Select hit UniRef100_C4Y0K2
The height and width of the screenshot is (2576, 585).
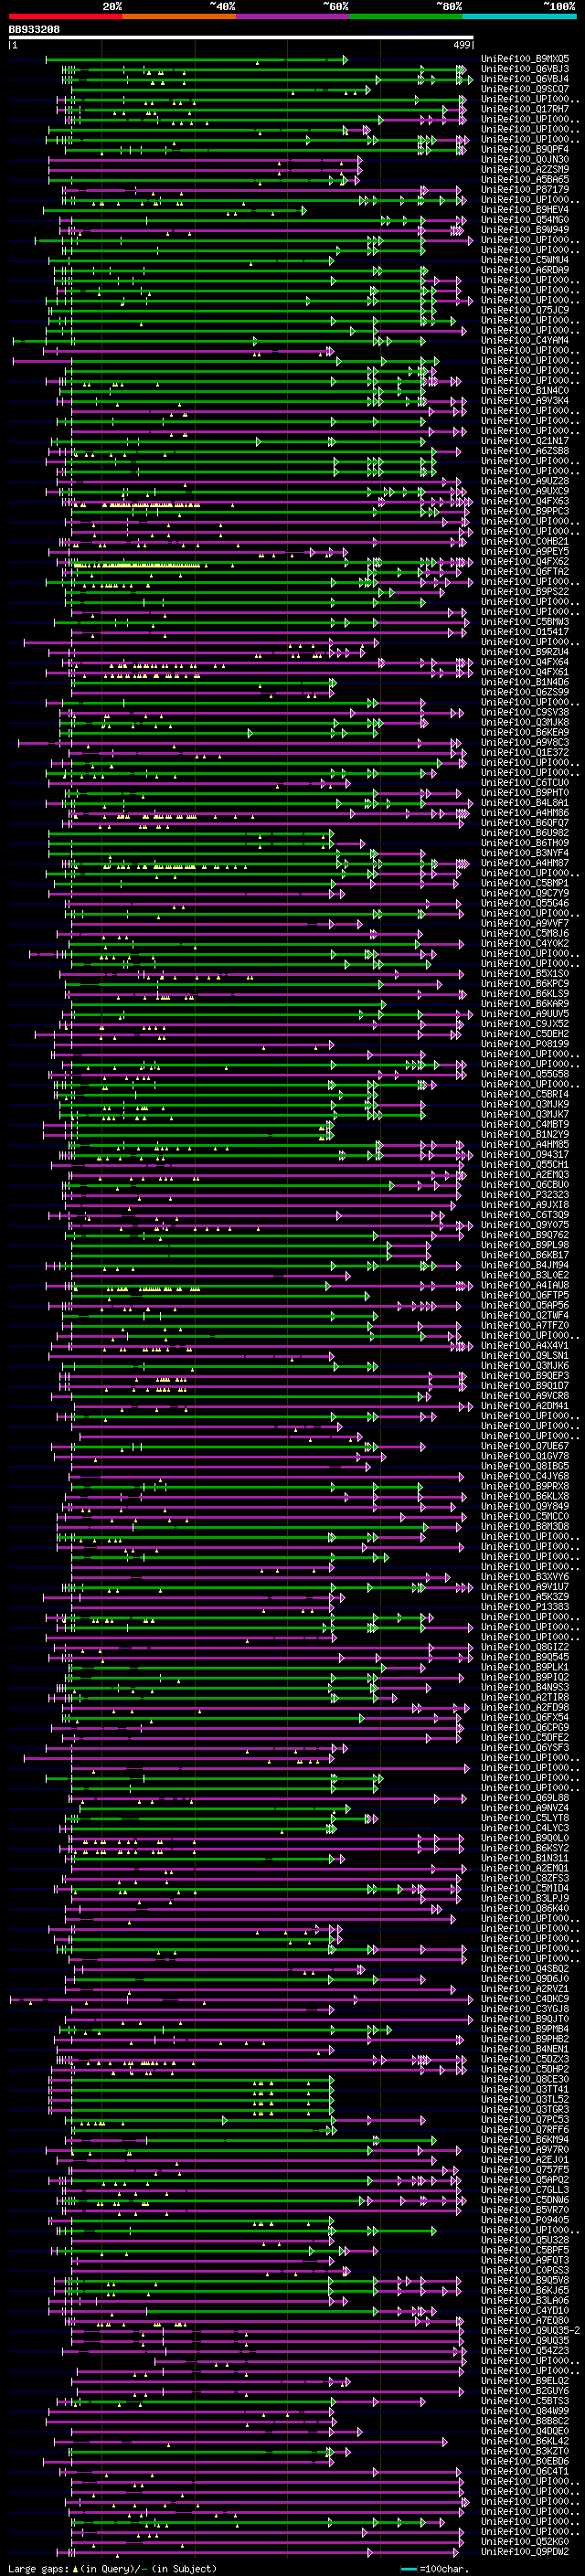525,944
